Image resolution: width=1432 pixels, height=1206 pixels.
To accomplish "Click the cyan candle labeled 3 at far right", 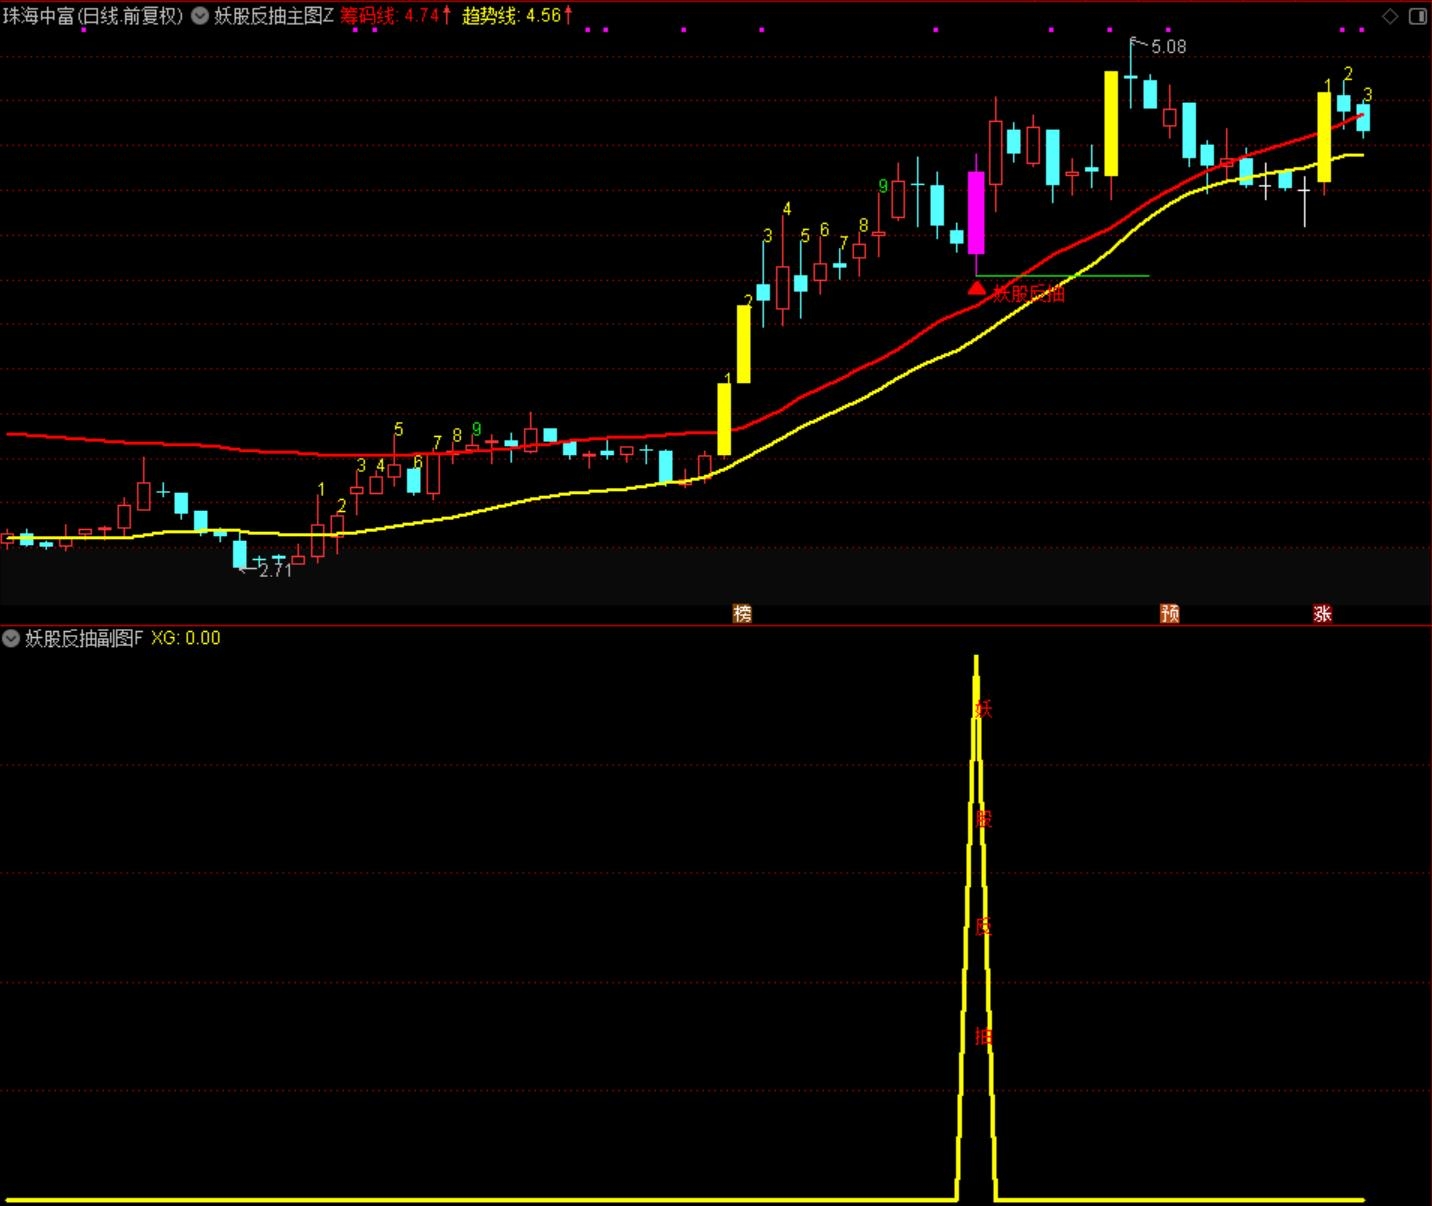I will click(x=1363, y=118).
